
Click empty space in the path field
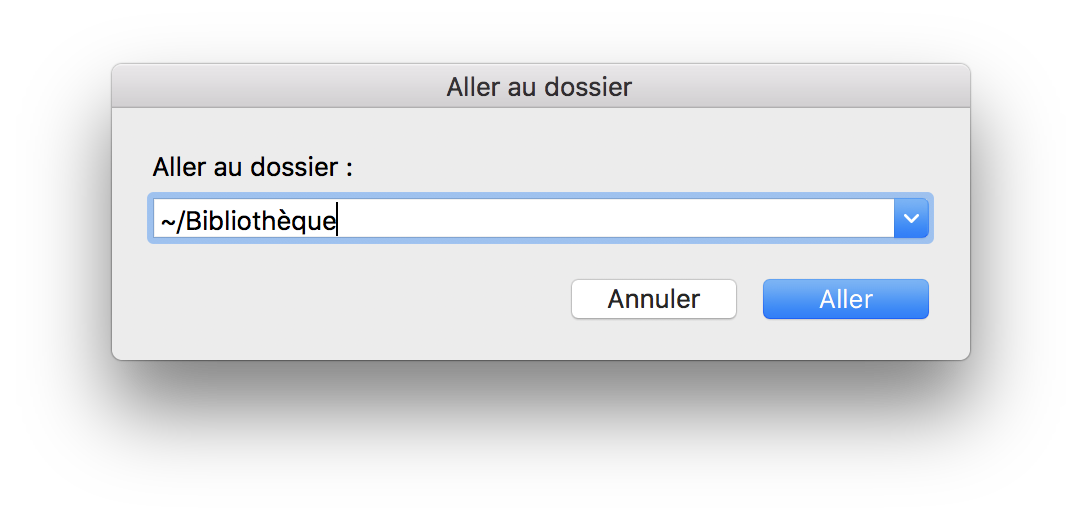(620, 218)
